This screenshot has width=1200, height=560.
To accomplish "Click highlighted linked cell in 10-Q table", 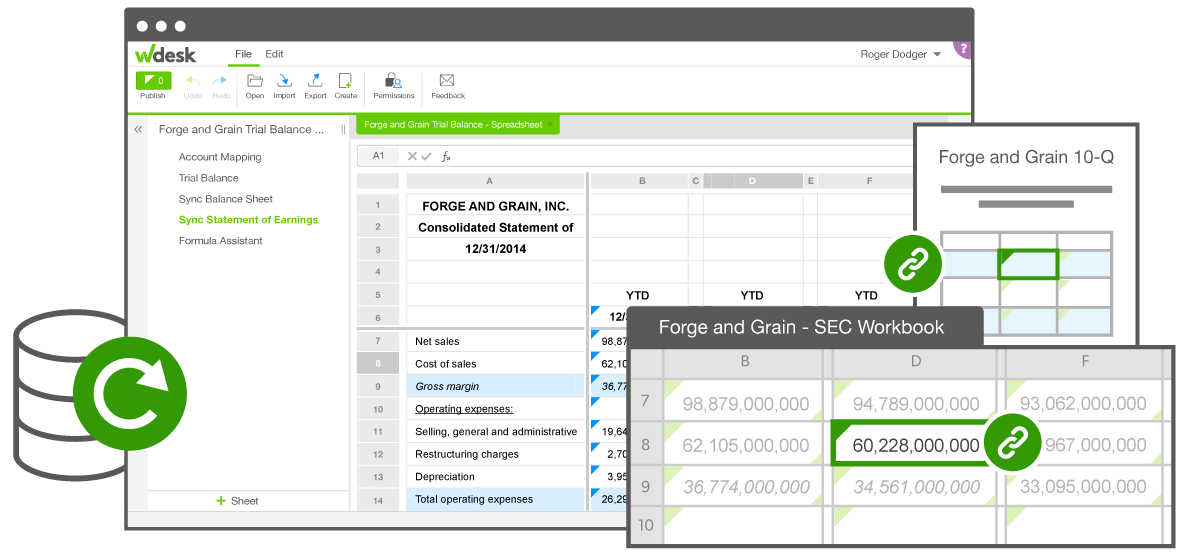I will click(x=1028, y=264).
